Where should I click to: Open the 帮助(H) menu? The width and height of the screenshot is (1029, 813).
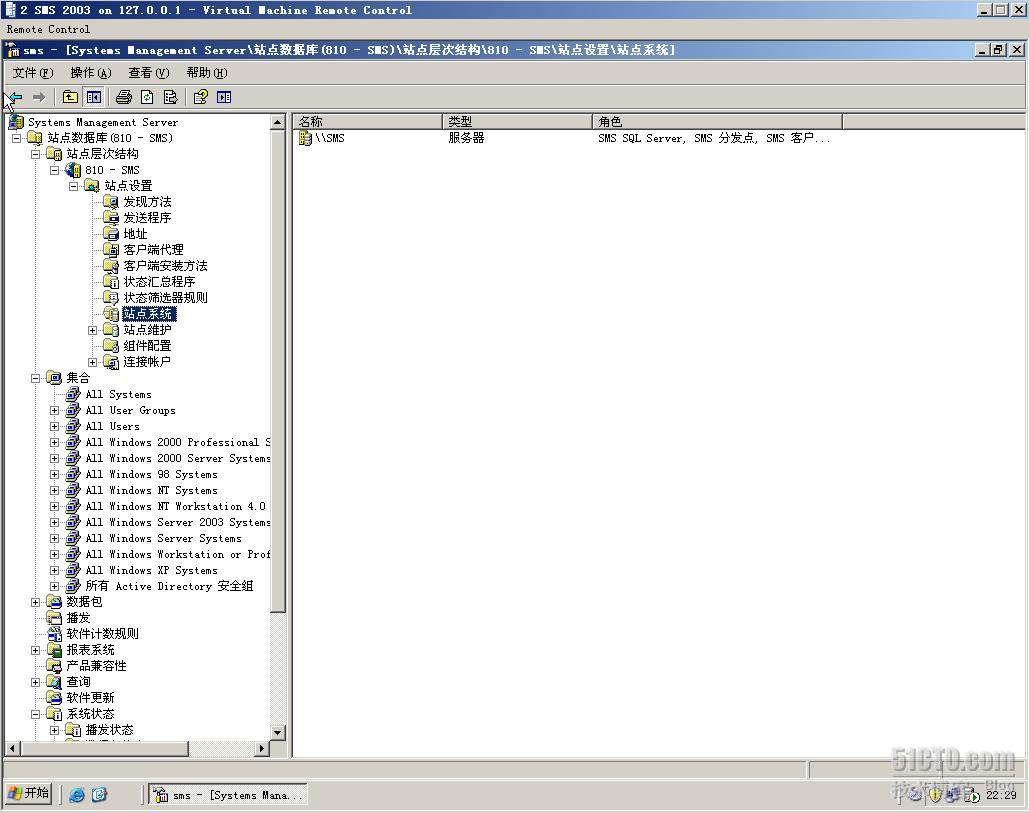(207, 73)
